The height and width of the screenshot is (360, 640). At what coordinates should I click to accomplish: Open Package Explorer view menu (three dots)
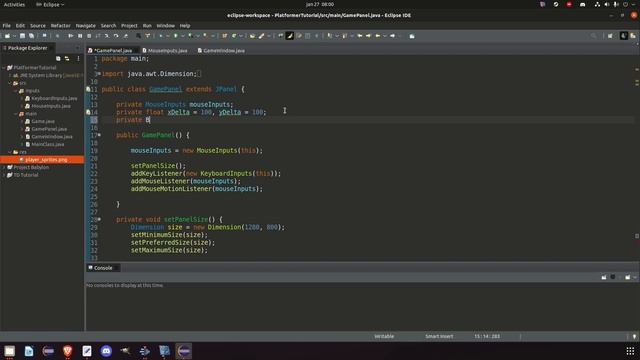click(78, 59)
